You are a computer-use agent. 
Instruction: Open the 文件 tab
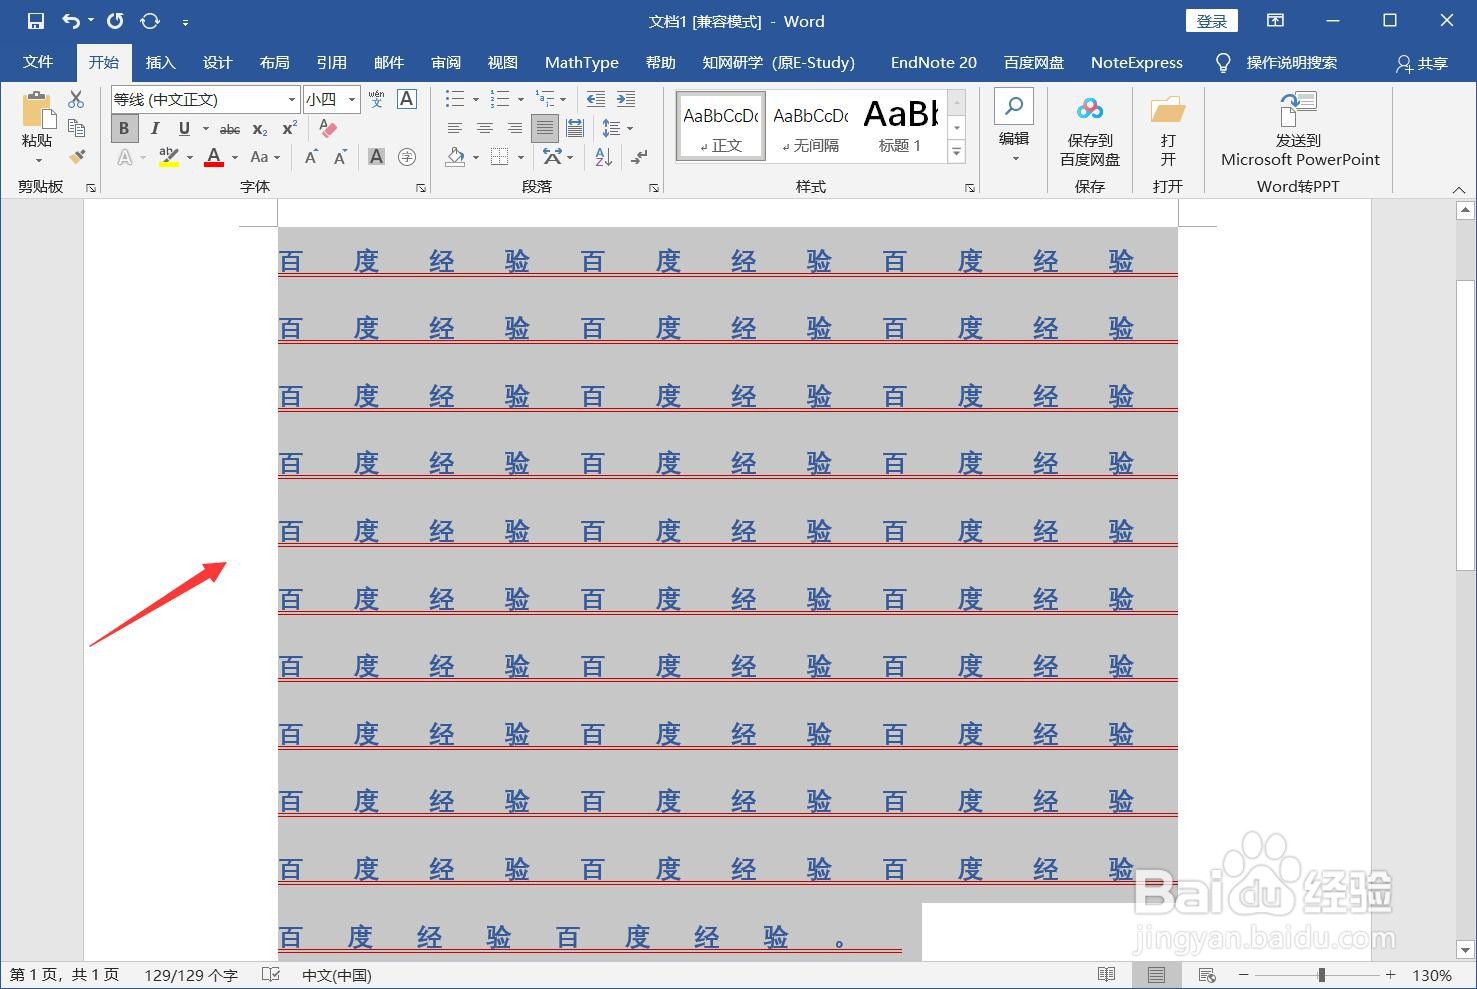(x=38, y=62)
